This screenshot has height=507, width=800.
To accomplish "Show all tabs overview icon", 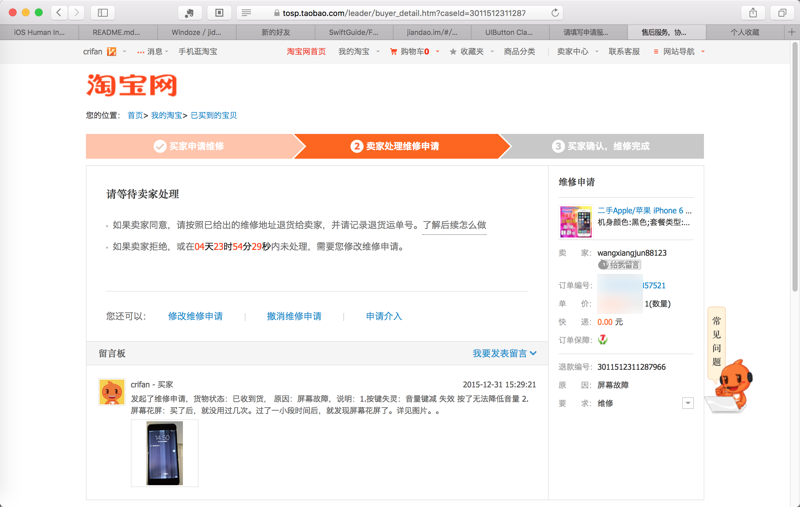I will click(x=782, y=12).
